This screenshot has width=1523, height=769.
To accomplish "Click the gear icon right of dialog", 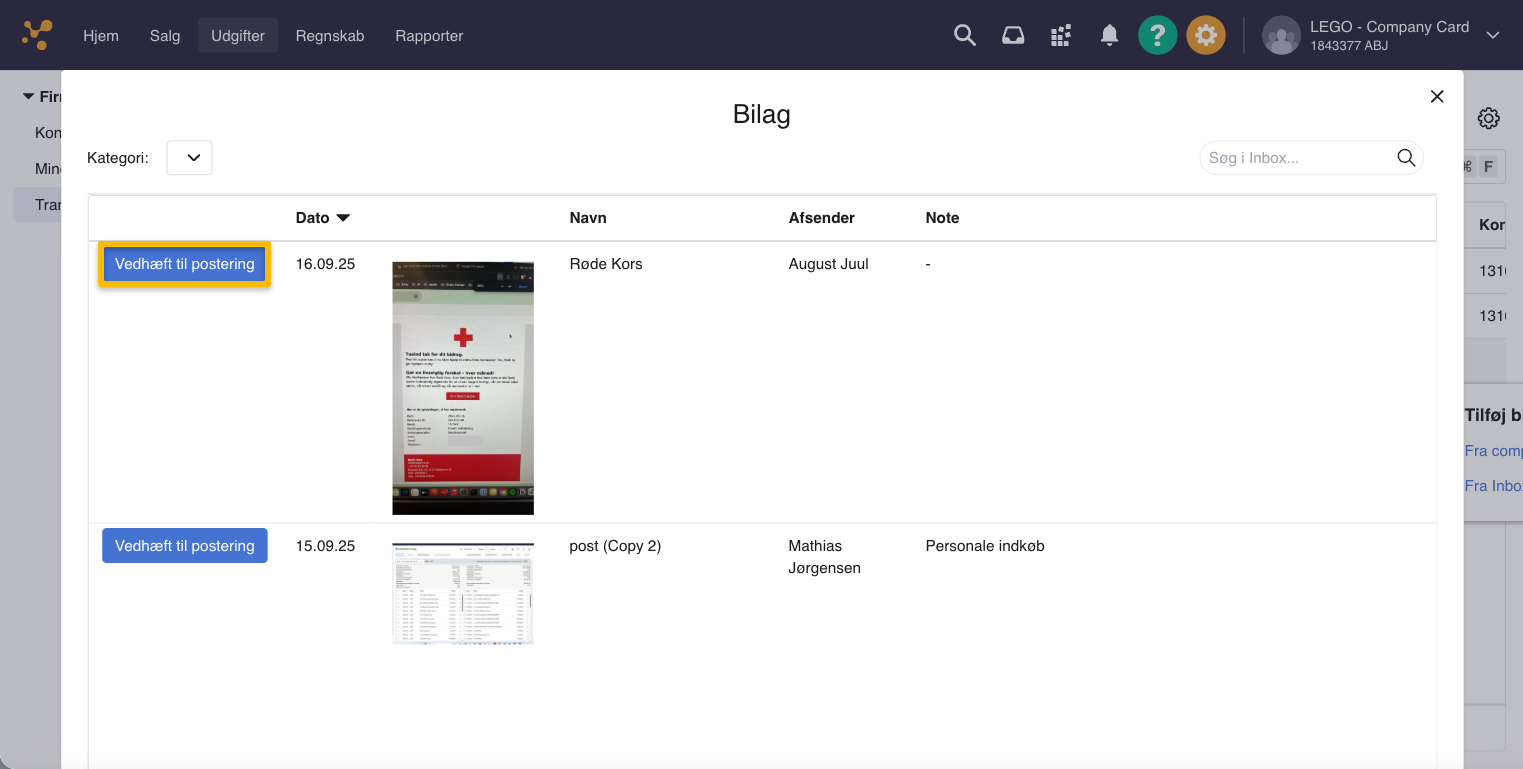I will pos(1488,118).
